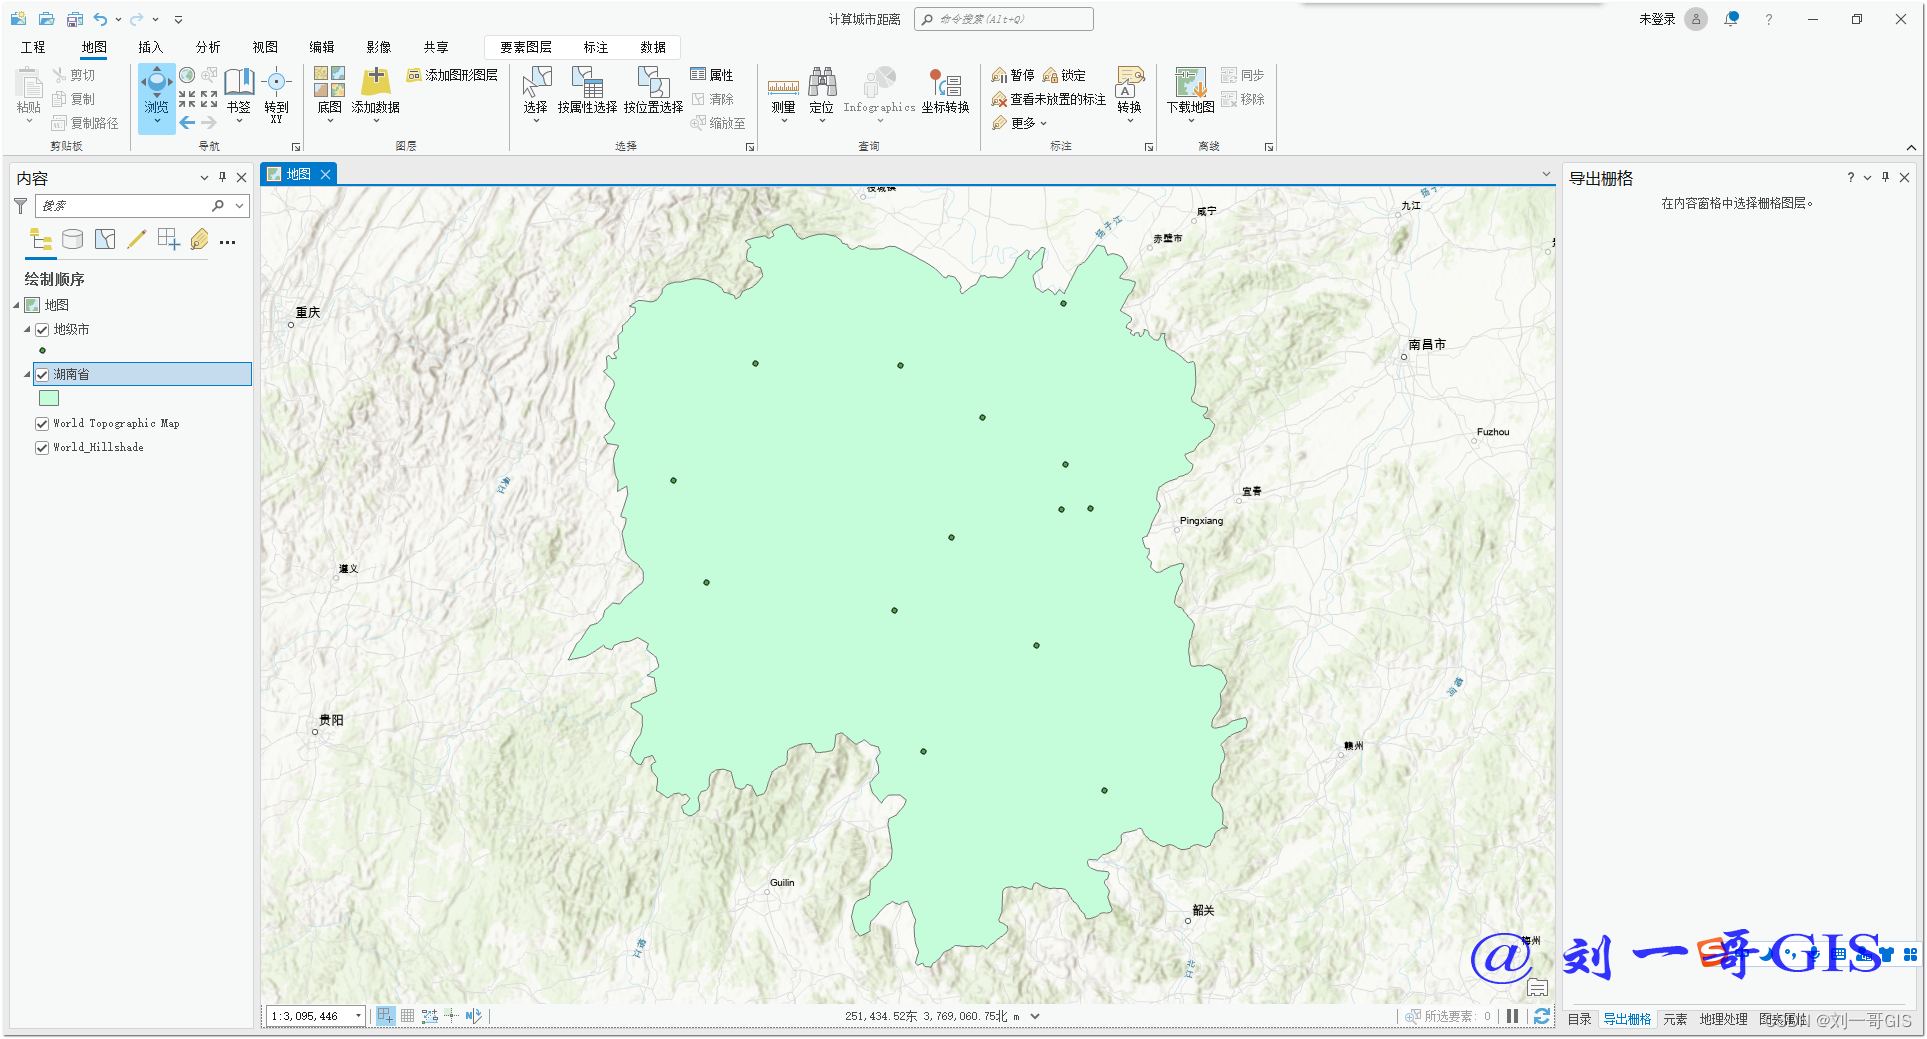Click Add Graphics Layer (添加图形图层)

tap(452, 75)
